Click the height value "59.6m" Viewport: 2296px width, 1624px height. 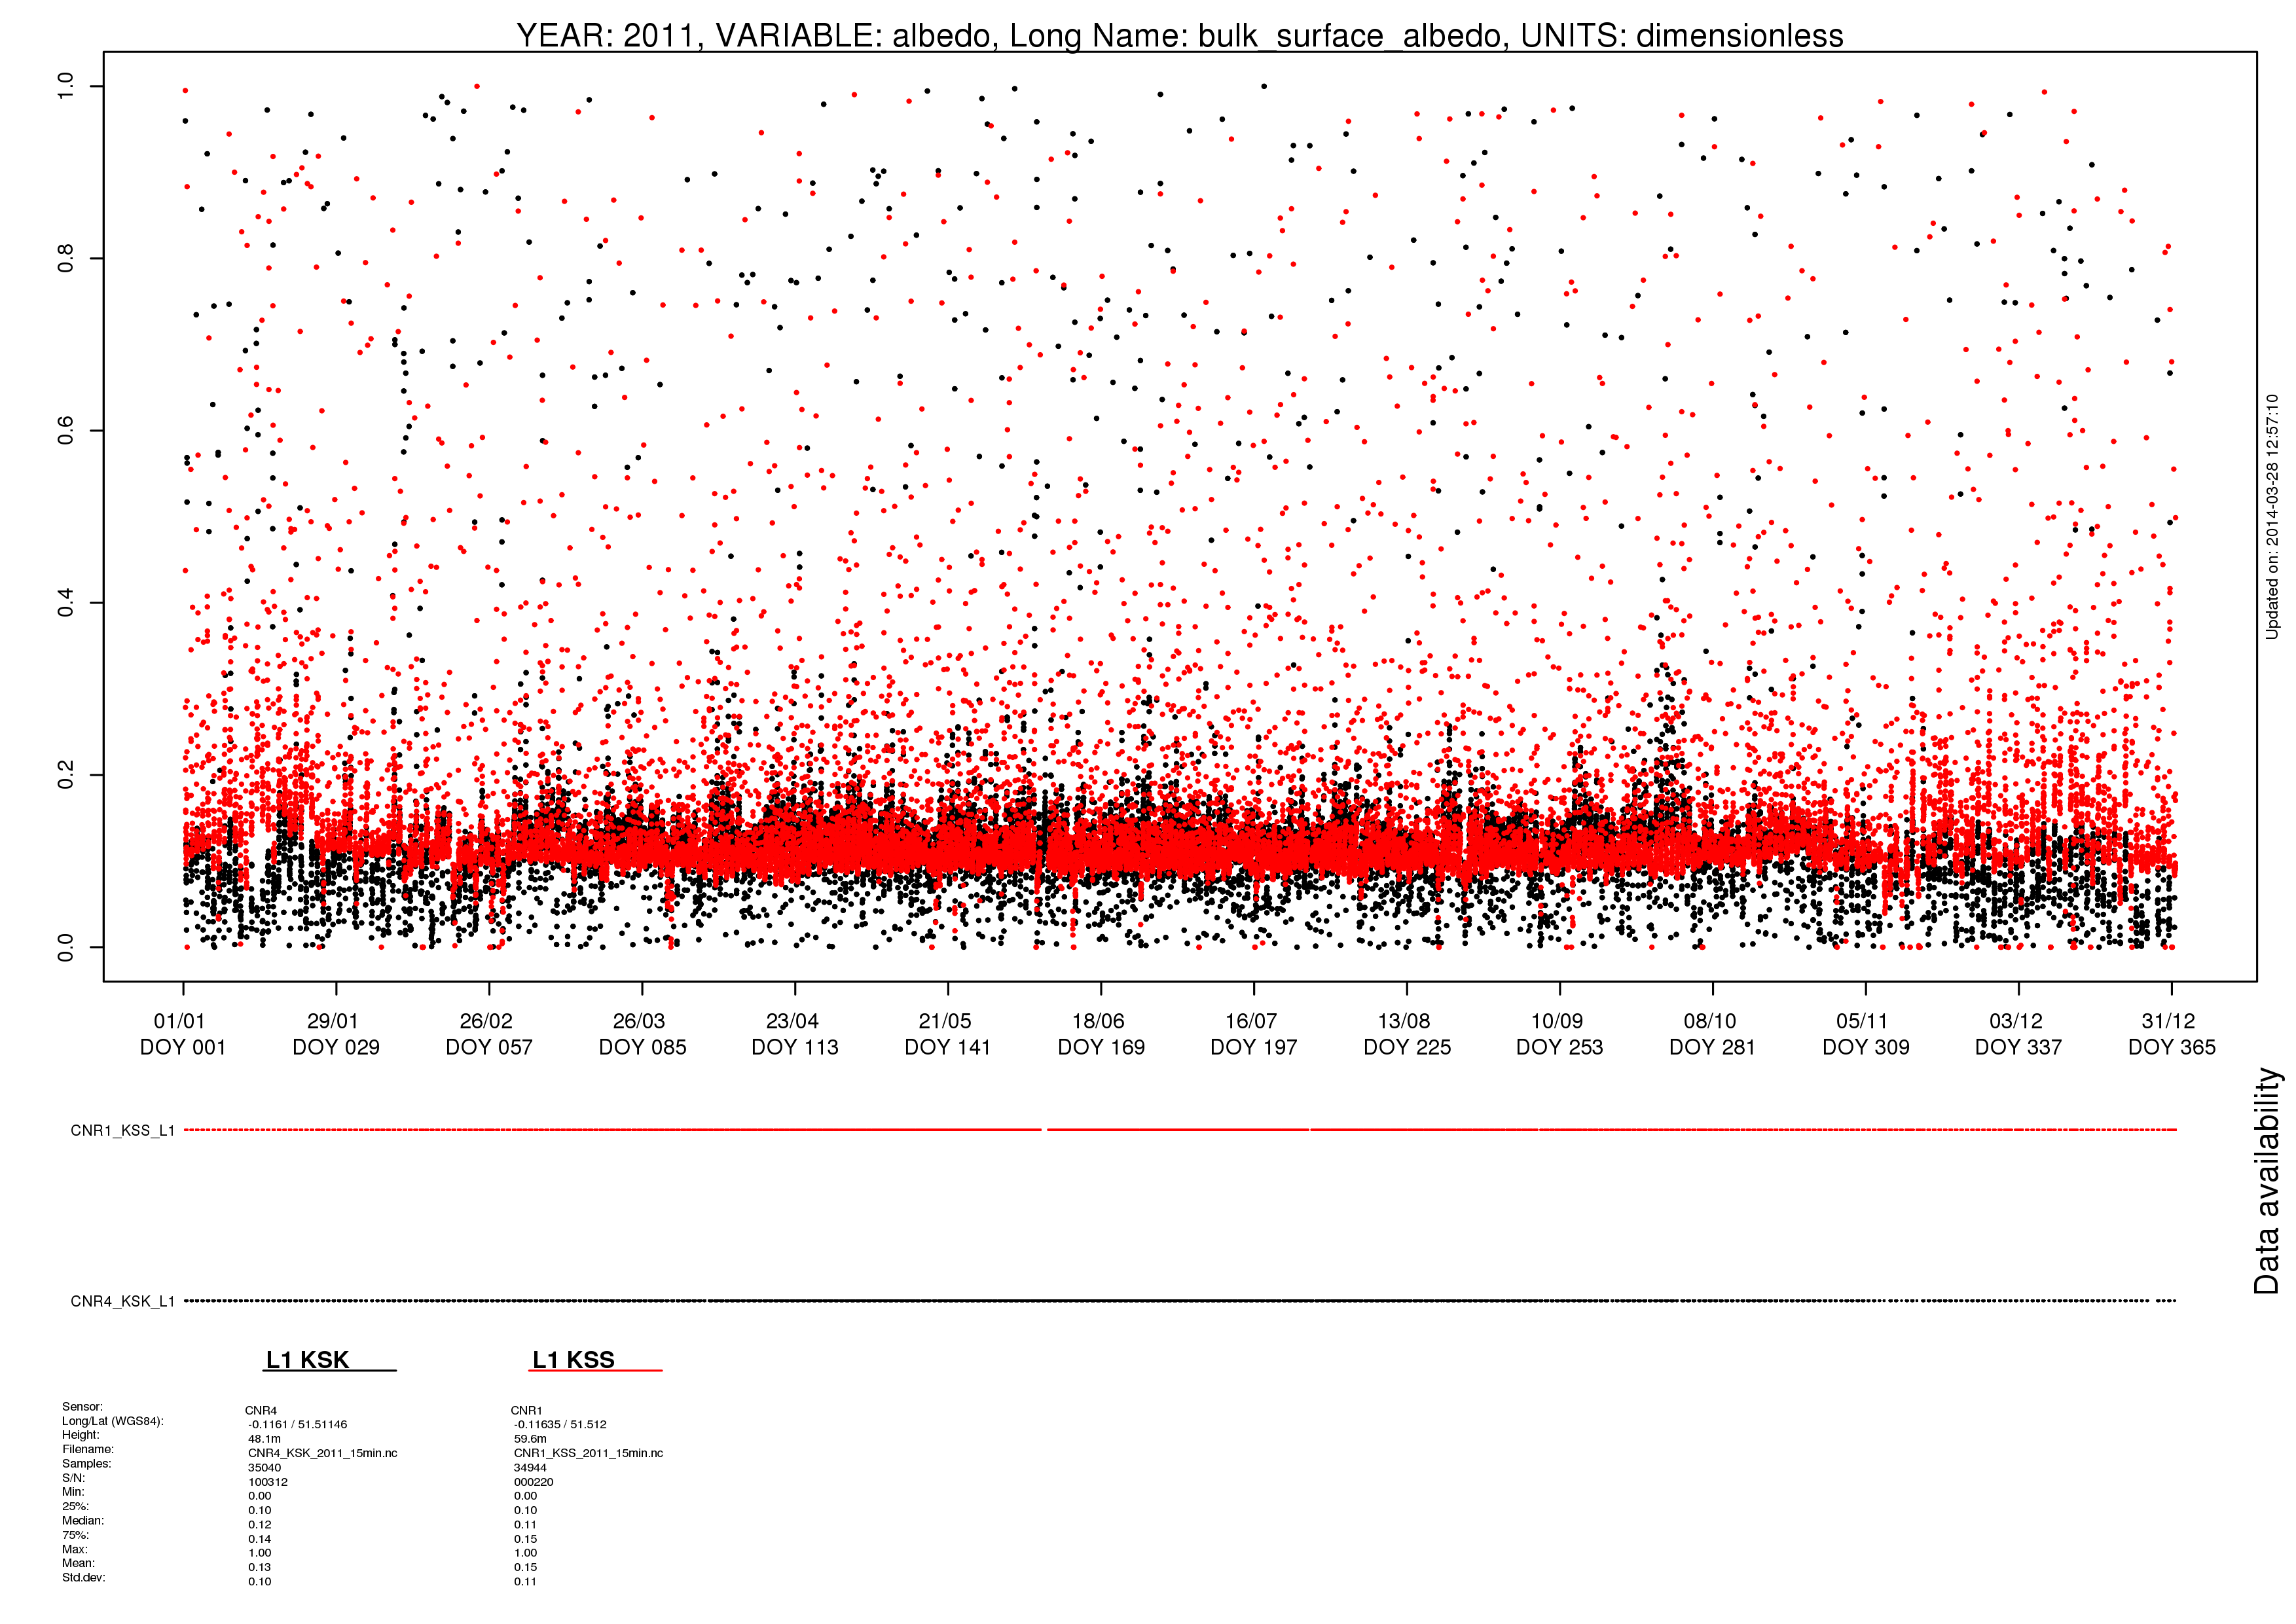coord(530,1439)
